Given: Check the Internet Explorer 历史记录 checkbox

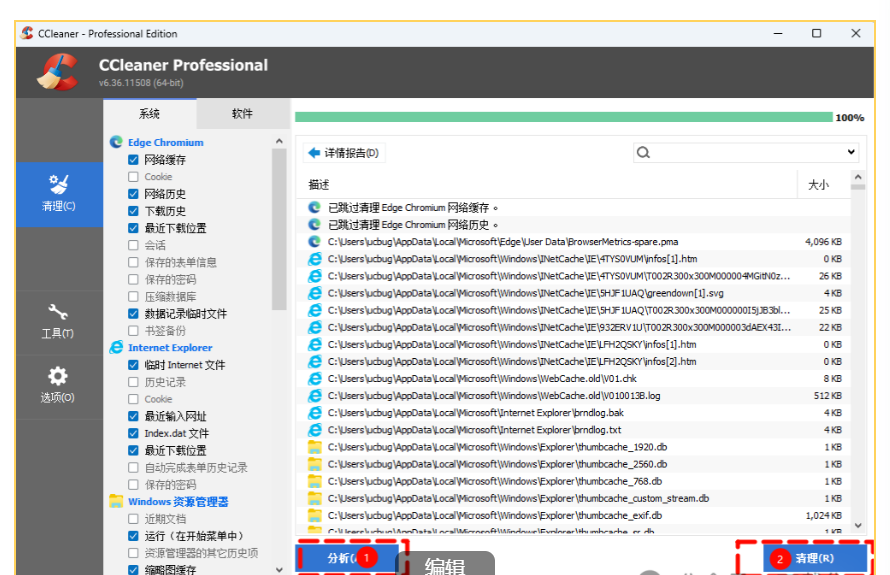Looking at the screenshot, I should [x=133, y=382].
